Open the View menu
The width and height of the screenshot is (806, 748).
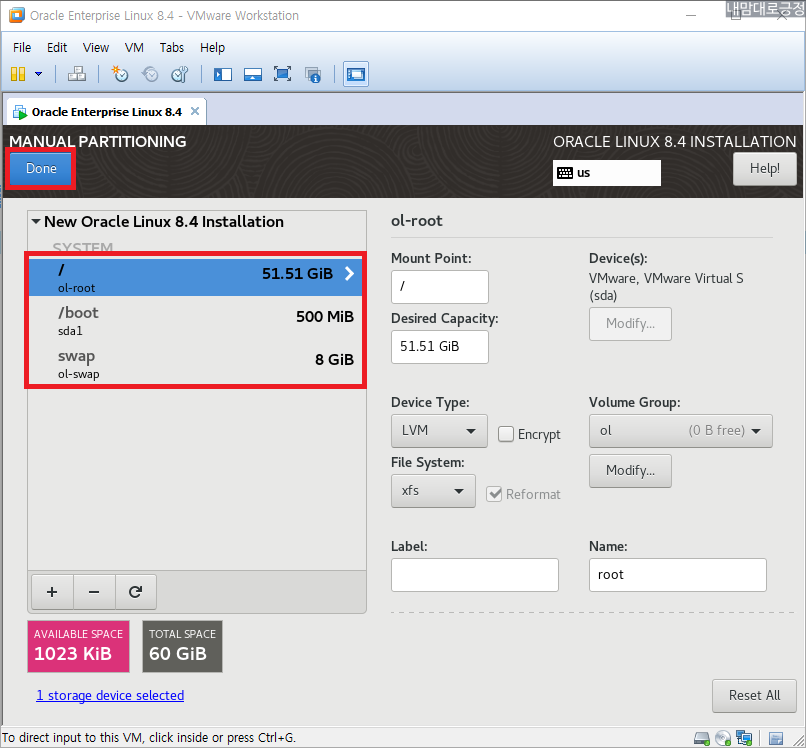(x=96, y=48)
